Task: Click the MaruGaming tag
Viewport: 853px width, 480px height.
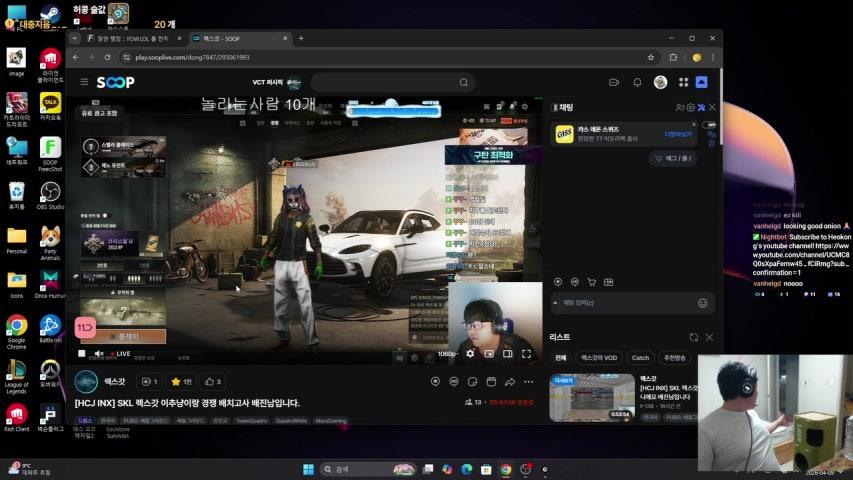Action: tap(331, 421)
